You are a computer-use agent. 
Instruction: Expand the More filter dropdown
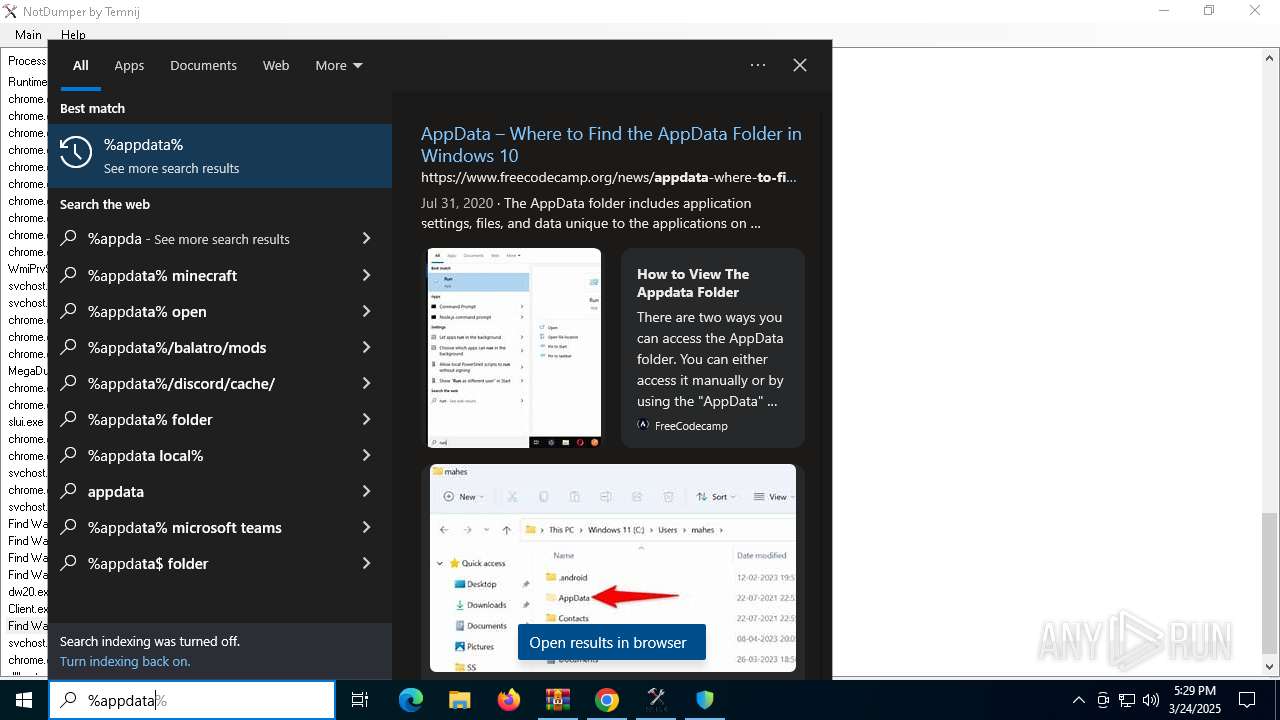coord(339,65)
